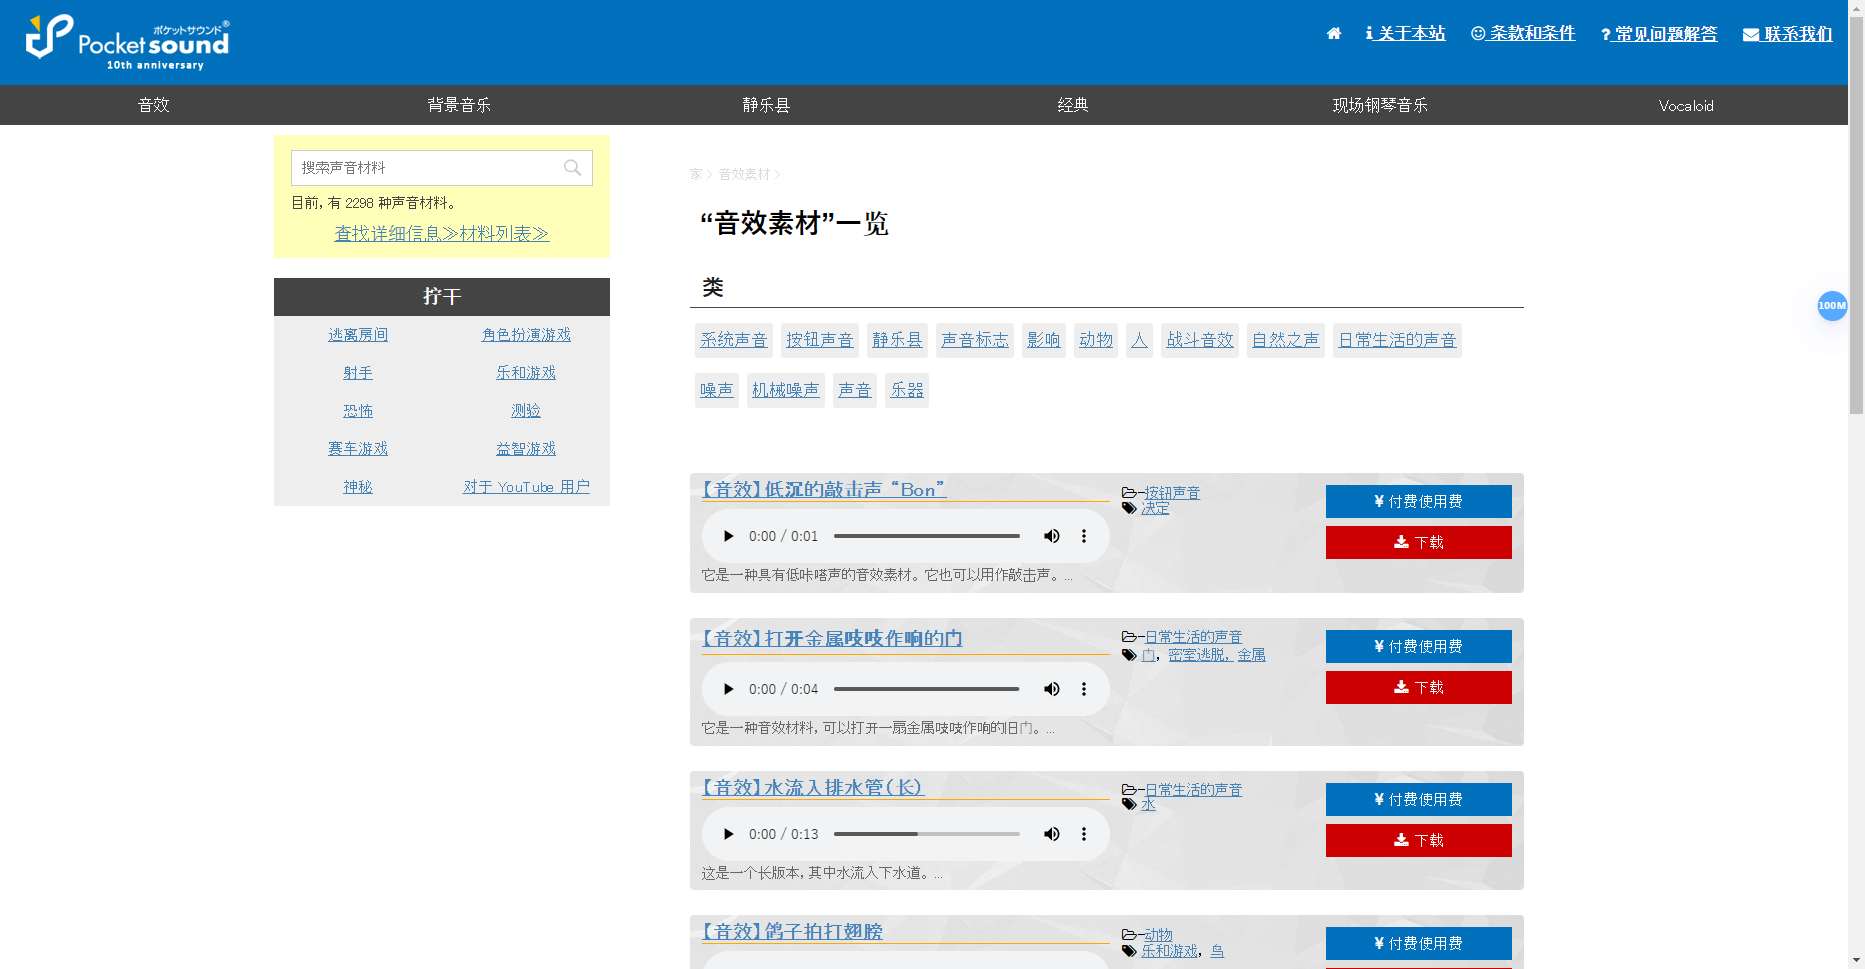
Task: Open the 经典 navigation menu
Action: [x=1073, y=105]
